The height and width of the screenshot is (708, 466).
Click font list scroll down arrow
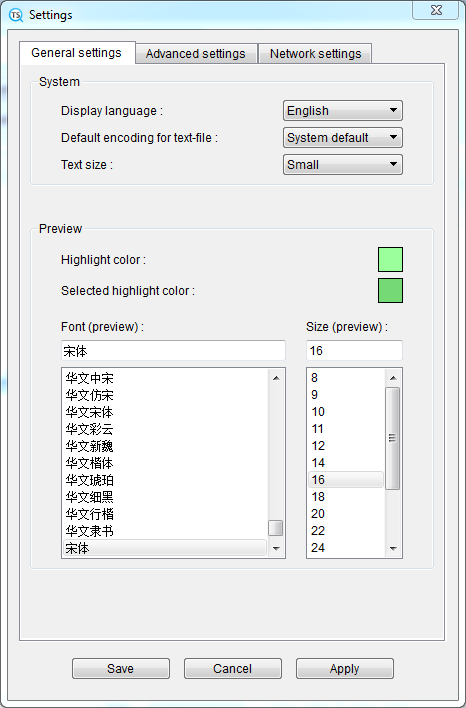(x=276, y=548)
